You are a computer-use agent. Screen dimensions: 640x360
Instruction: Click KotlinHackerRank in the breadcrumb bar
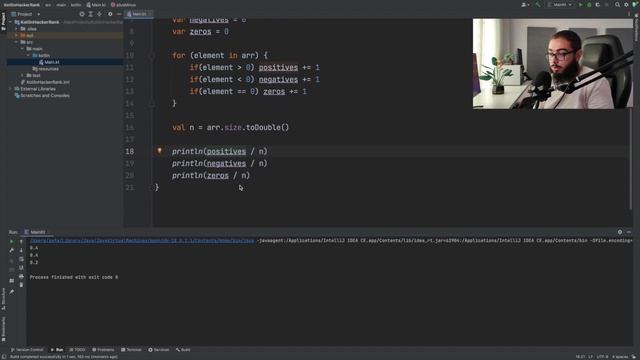coord(22,5)
